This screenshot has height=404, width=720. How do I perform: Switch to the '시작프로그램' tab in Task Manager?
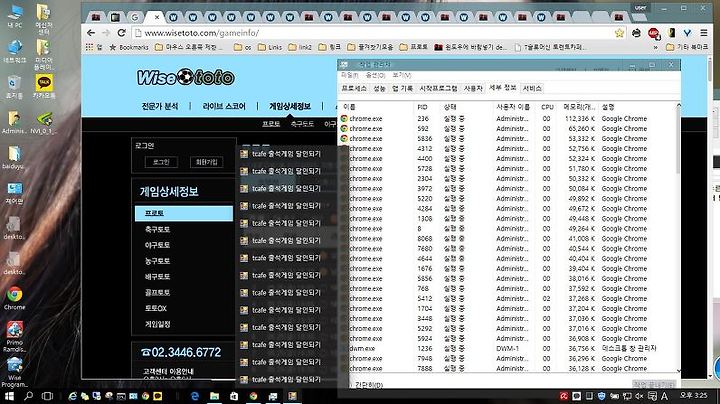pyautogui.click(x=439, y=88)
